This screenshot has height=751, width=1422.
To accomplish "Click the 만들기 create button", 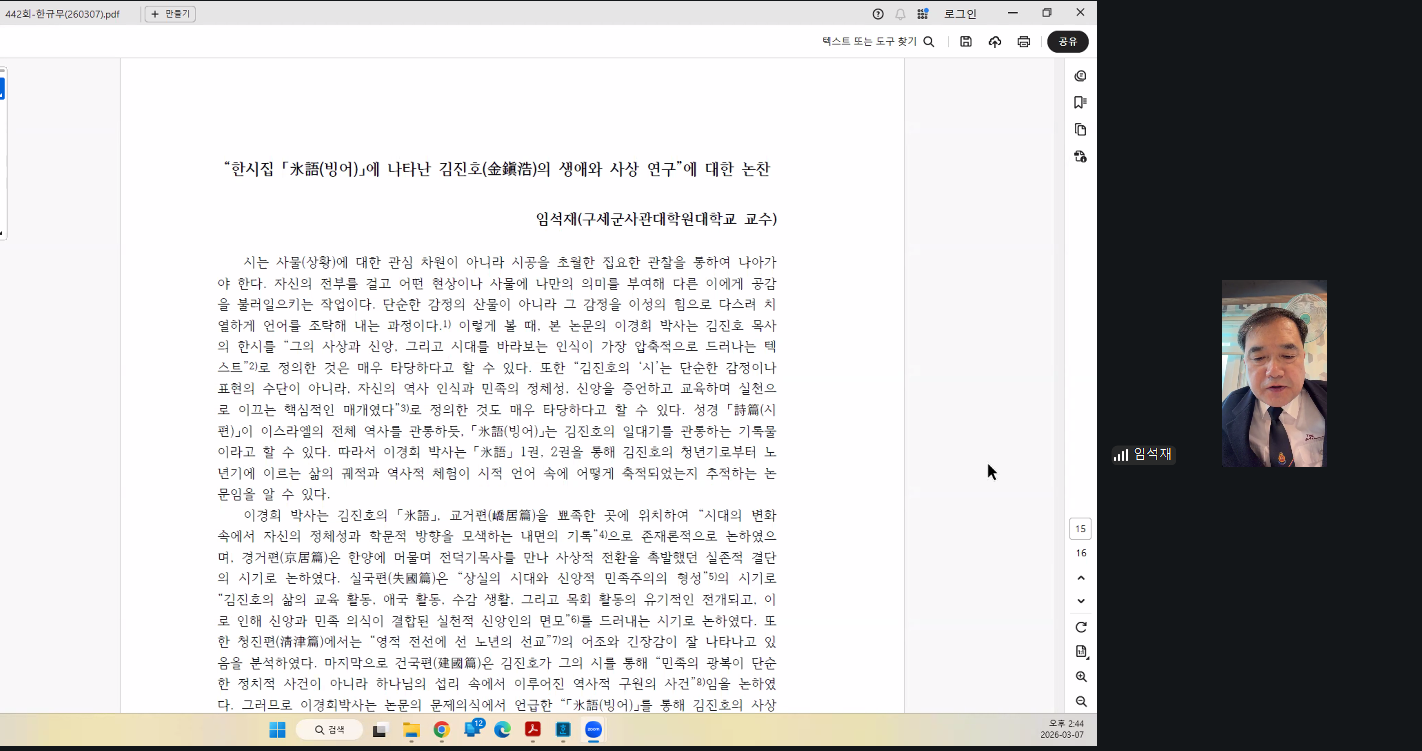I will pyautogui.click(x=170, y=14).
